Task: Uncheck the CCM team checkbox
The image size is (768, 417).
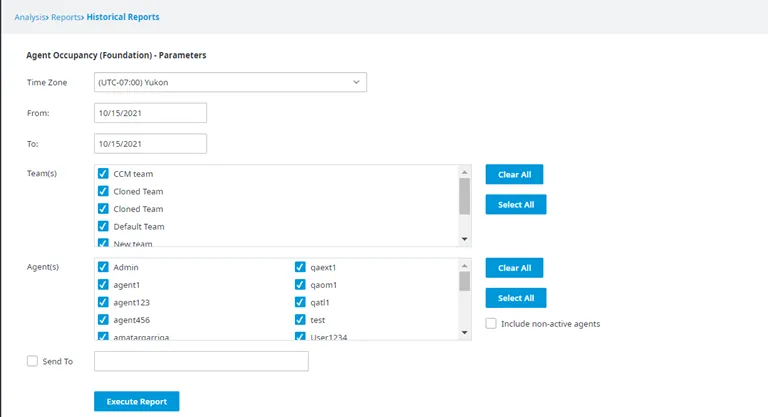Action: click(103, 173)
